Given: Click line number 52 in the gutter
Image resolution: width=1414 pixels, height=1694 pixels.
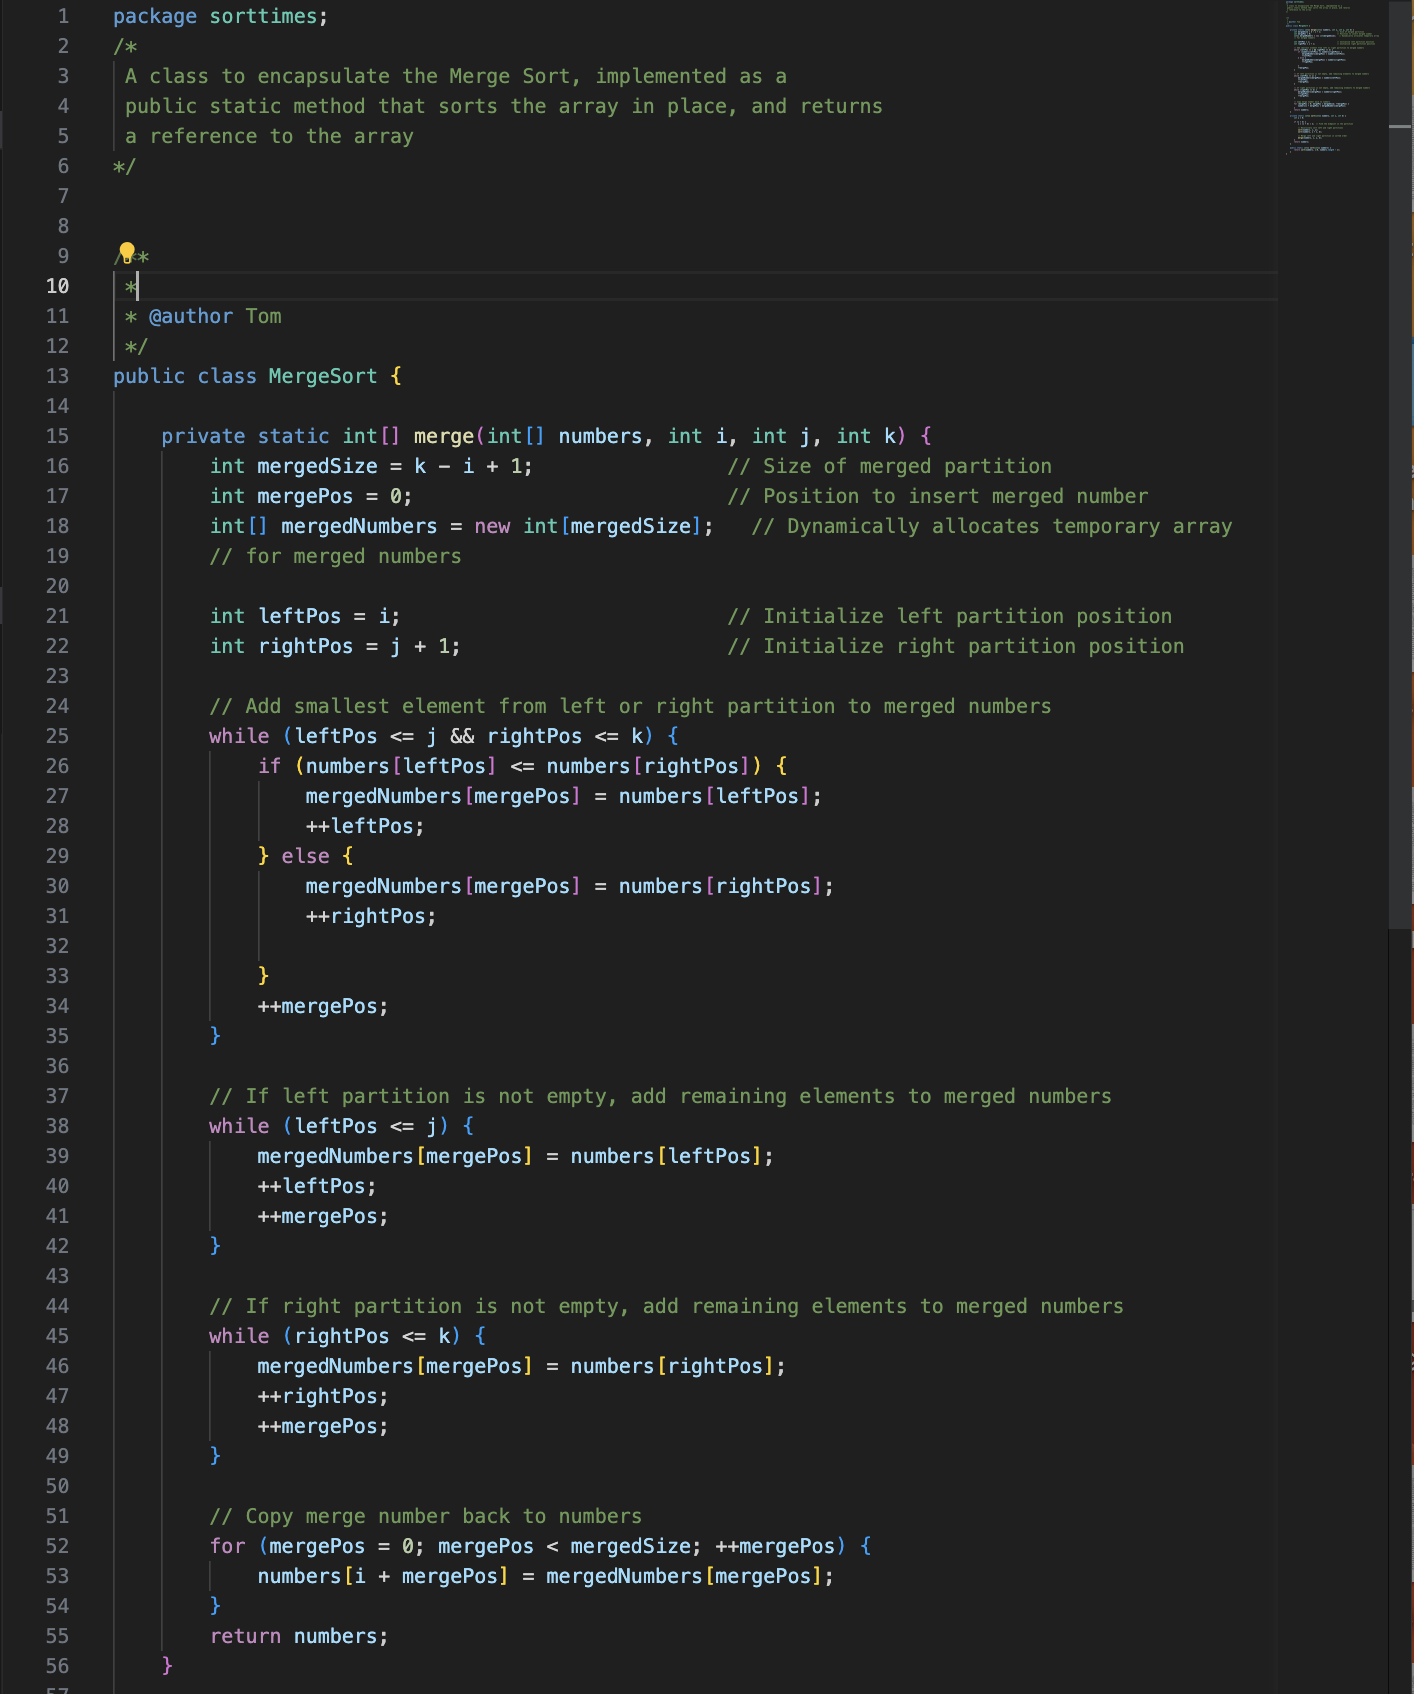Looking at the screenshot, I should 58,1546.
